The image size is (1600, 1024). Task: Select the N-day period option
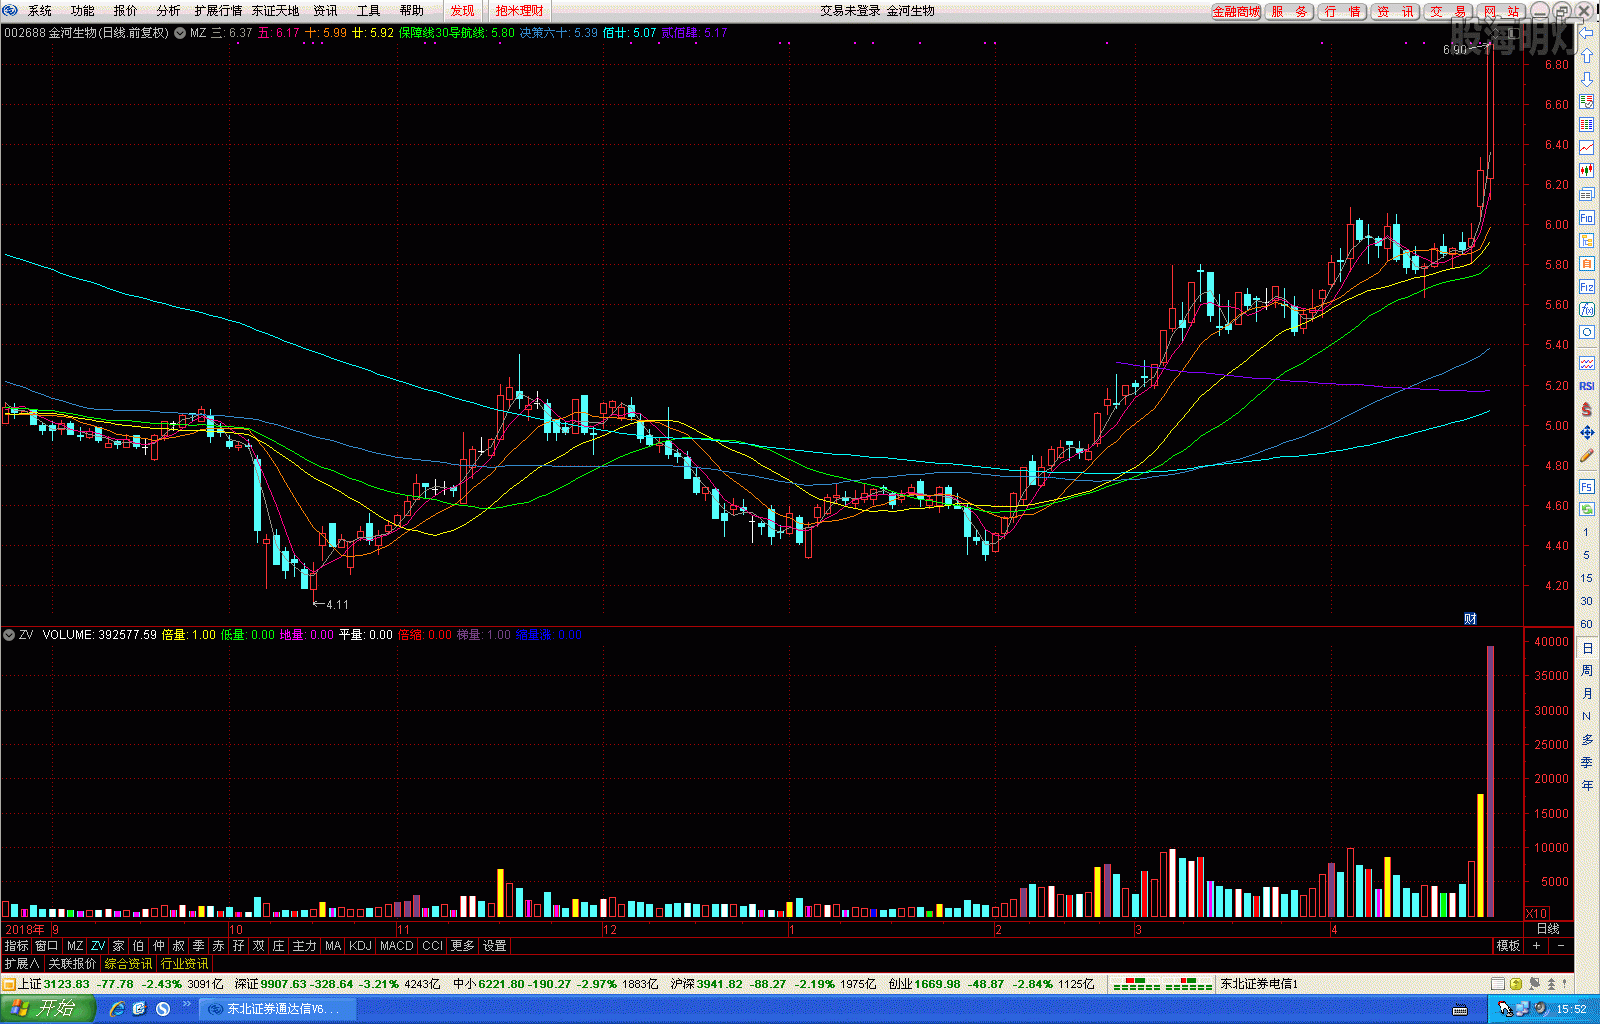click(x=1586, y=716)
